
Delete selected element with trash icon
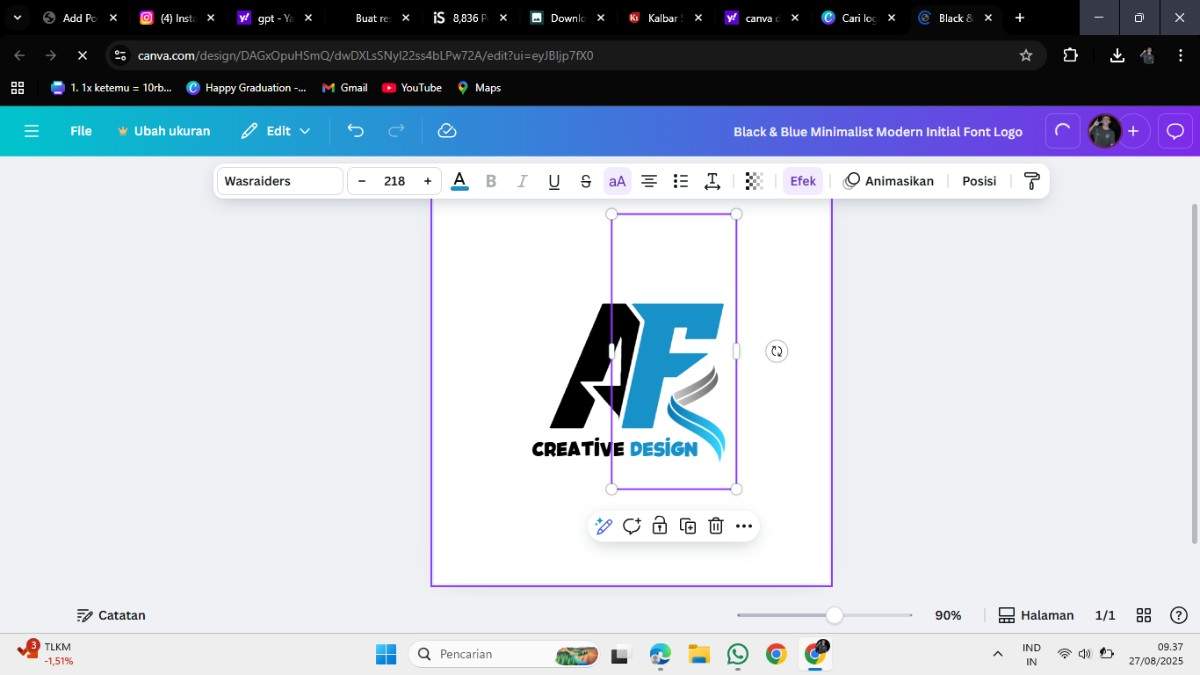pos(716,526)
